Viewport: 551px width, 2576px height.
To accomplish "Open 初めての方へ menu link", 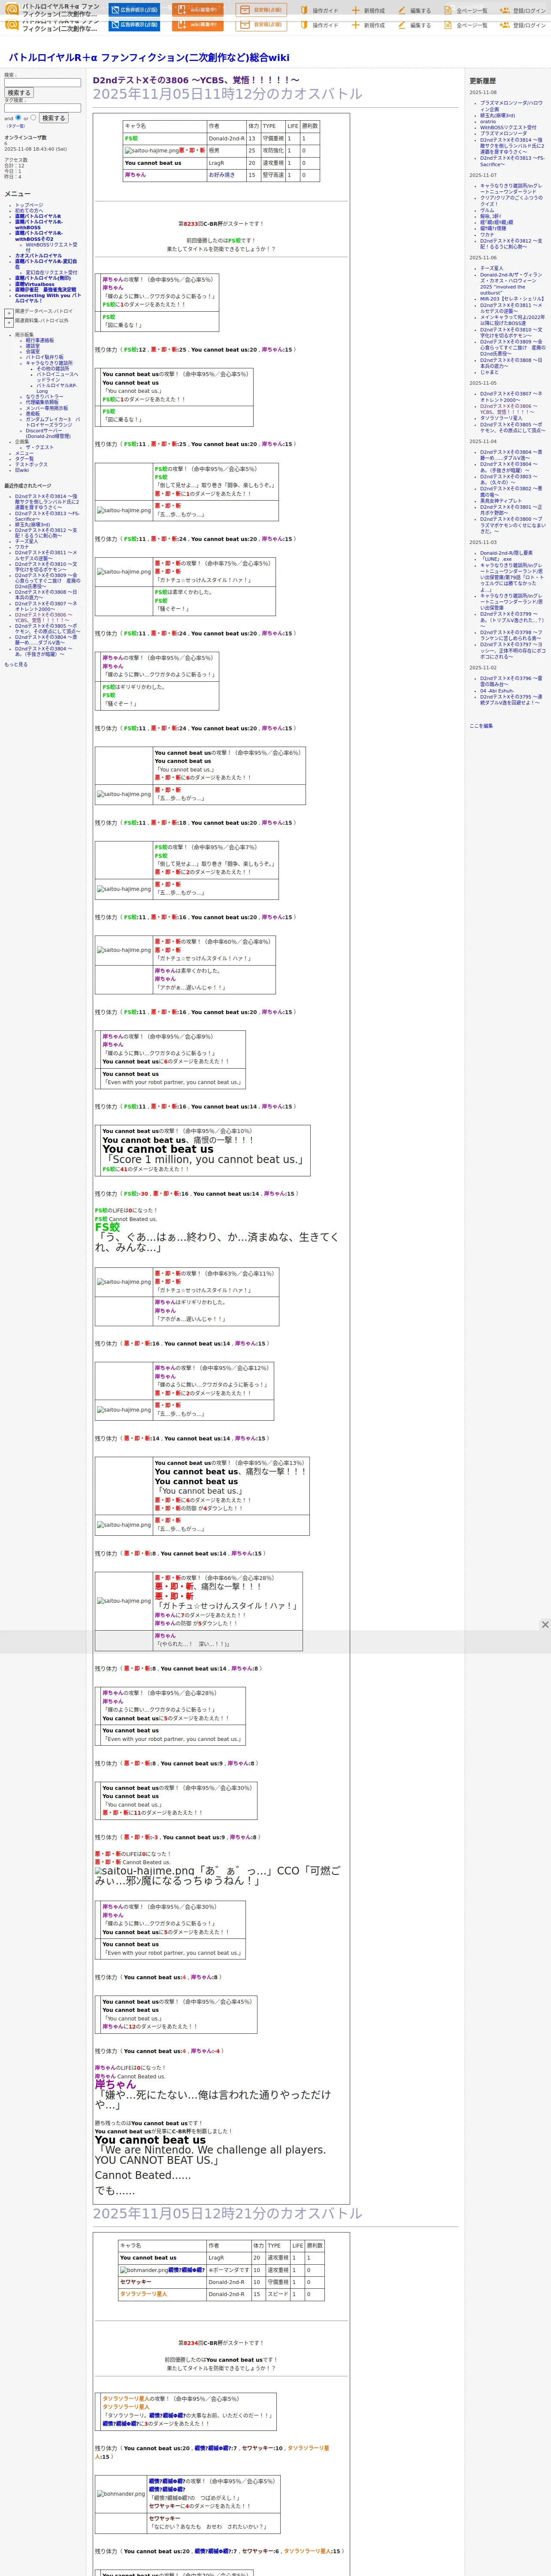I will coord(29,211).
